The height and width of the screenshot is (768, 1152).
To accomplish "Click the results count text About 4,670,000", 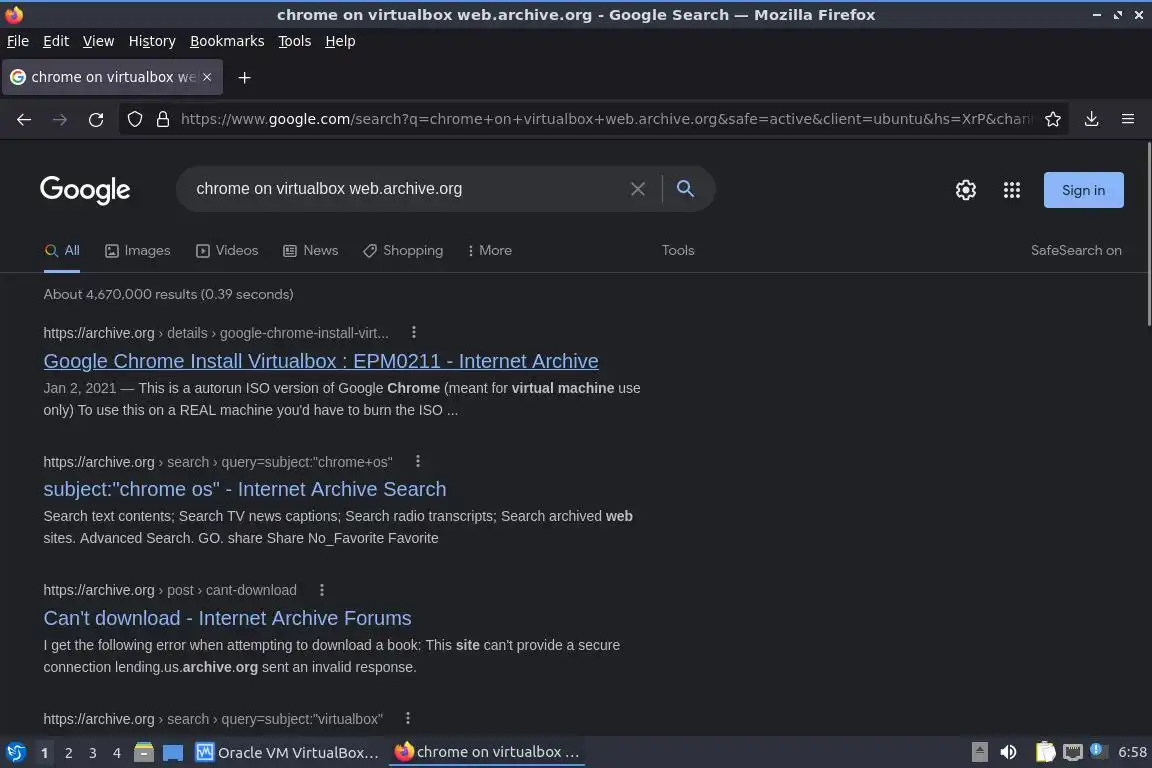I will pyautogui.click(x=168, y=294).
